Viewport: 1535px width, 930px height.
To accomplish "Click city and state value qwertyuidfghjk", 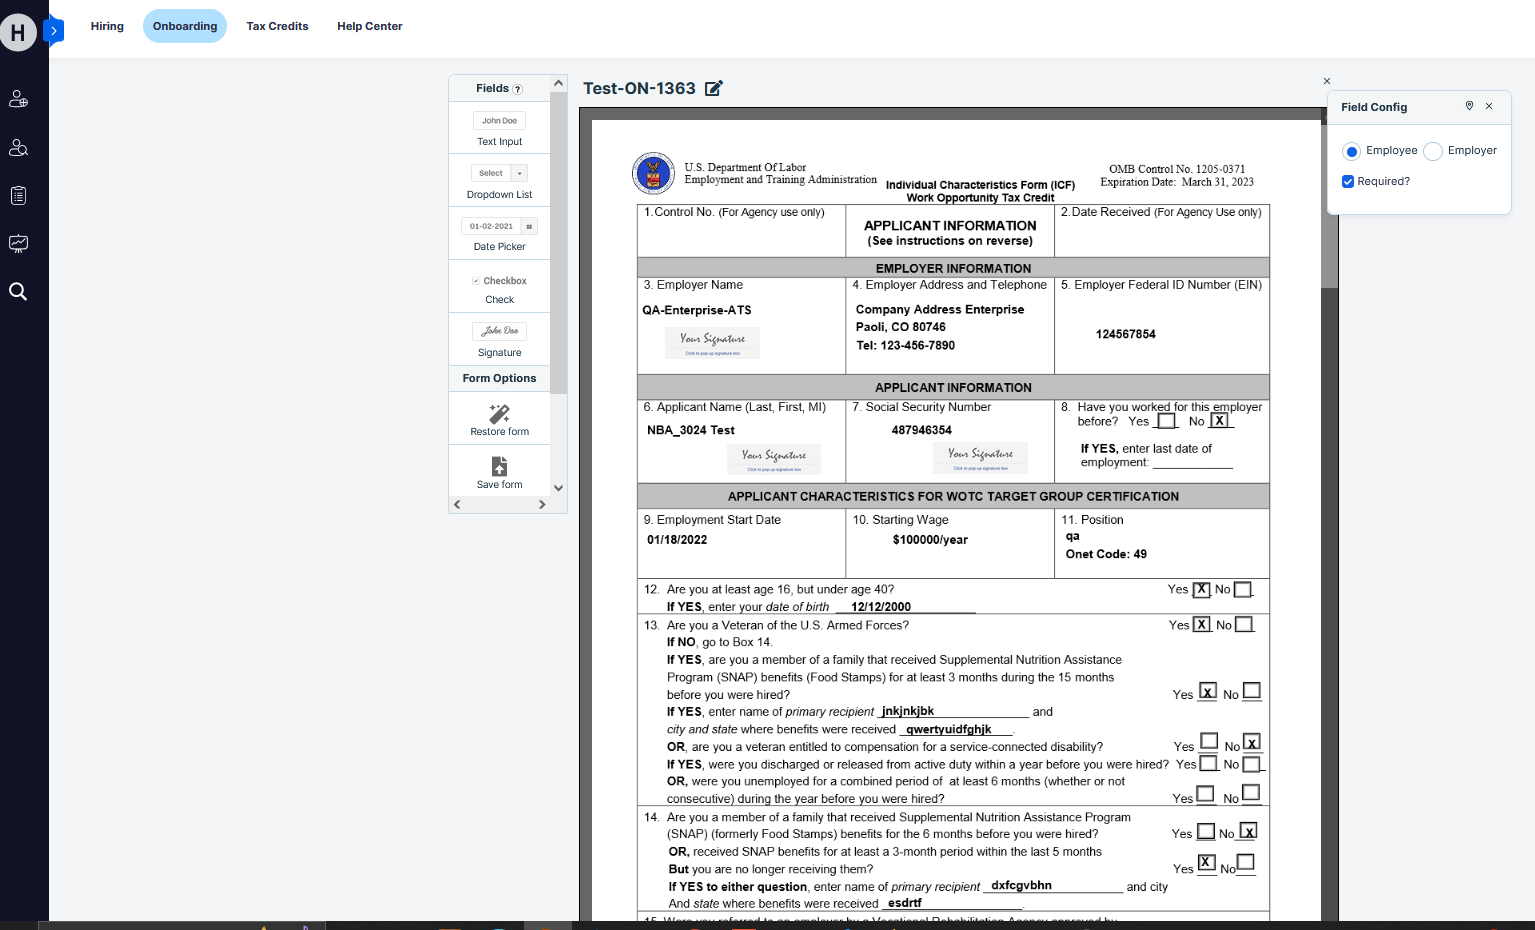I will (x=949, y=729).
